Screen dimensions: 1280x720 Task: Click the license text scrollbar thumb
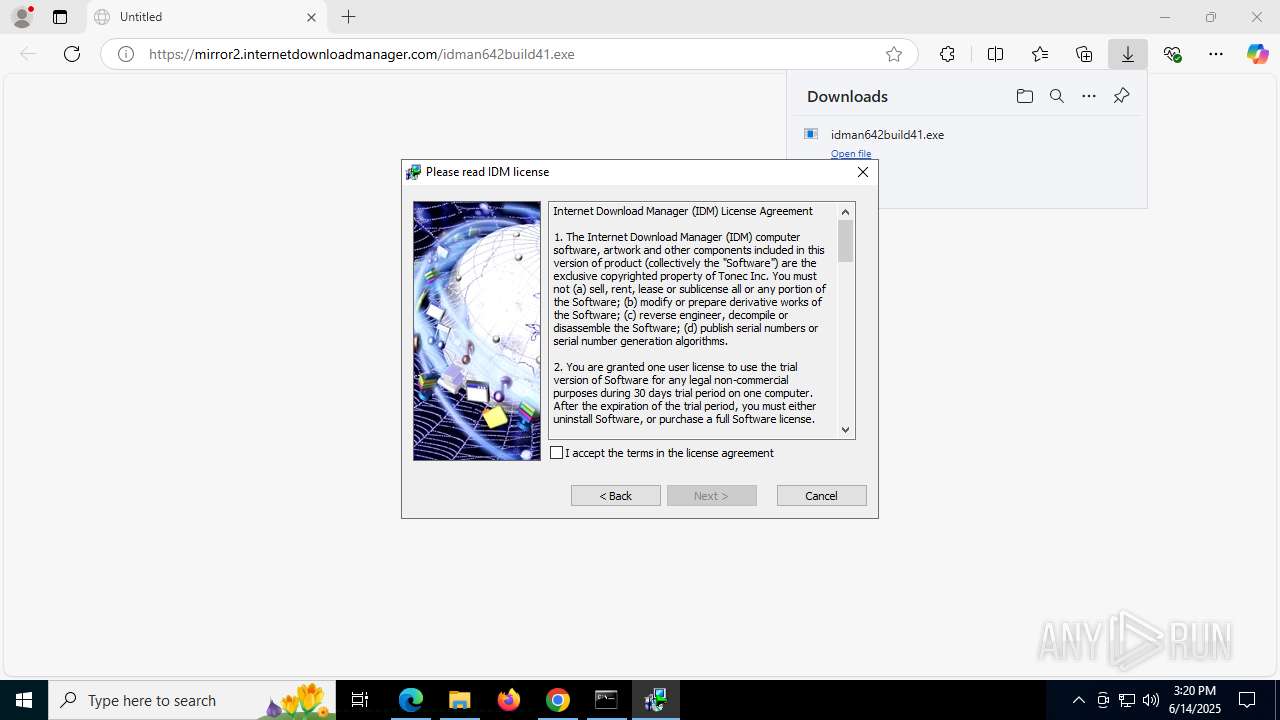(x=846, y=241)
